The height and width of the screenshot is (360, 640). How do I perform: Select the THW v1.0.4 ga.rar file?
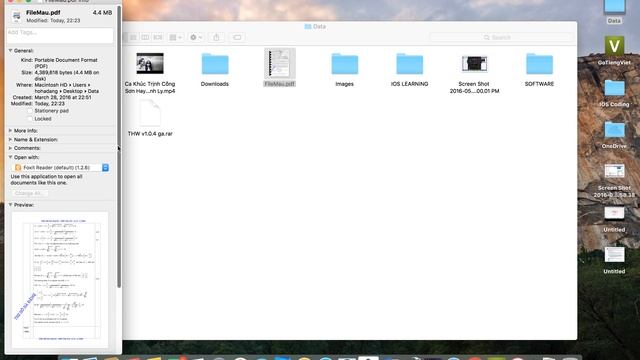click(150, 113)
